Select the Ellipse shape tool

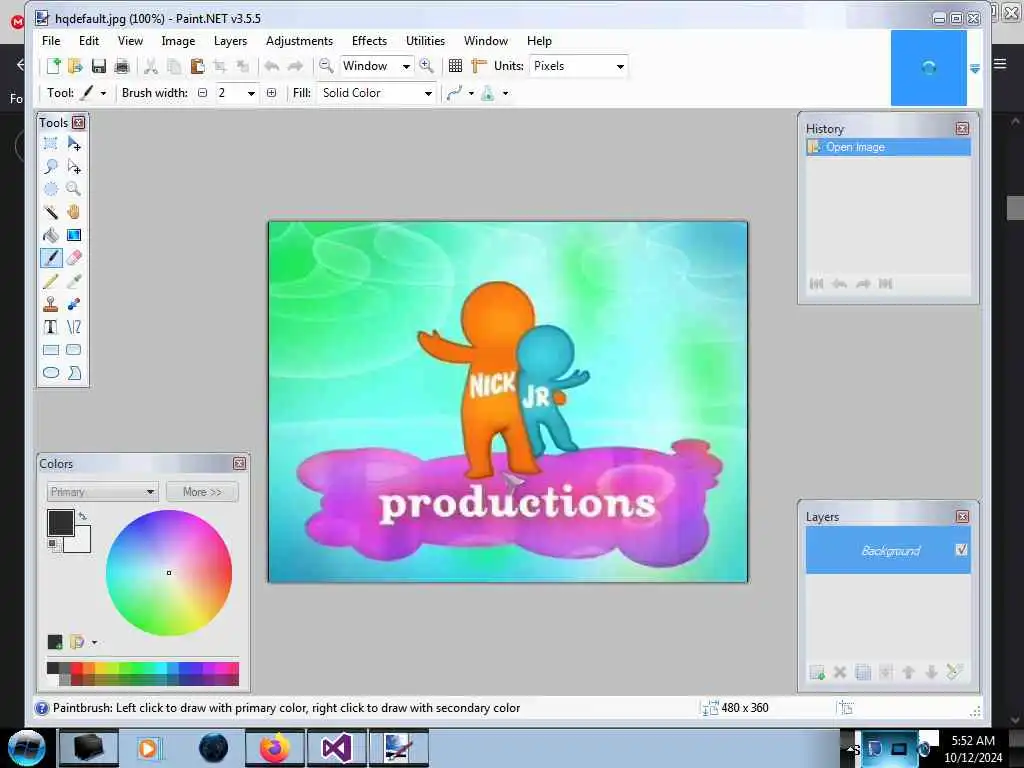pyautogui.click(x=50, y=373)
